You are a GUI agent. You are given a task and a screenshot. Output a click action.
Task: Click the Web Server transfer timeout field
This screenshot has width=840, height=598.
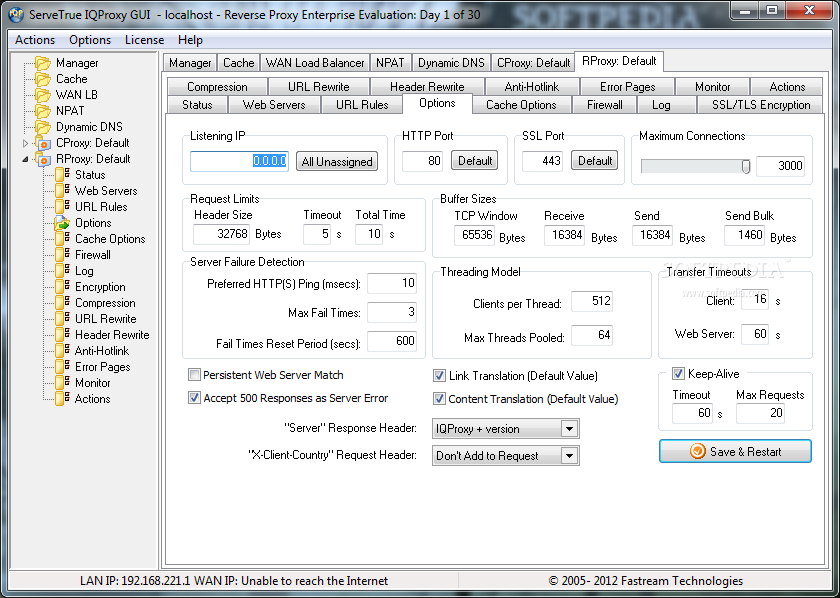tap(755, 334)
